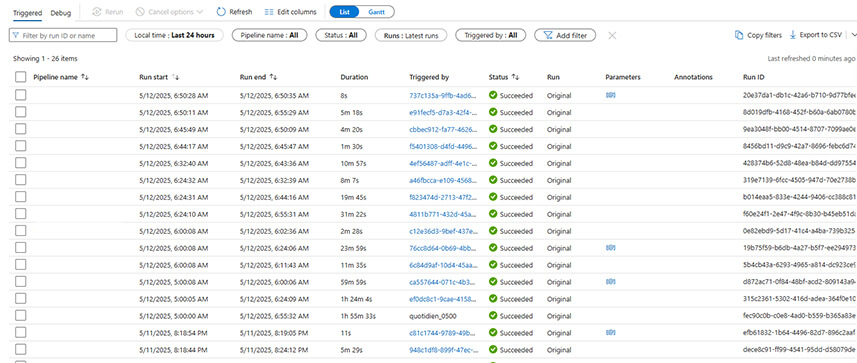Open trigger link f5401308-d4fd-4496
Viewport: 857px width, 363px height.
tap(443, 146)
